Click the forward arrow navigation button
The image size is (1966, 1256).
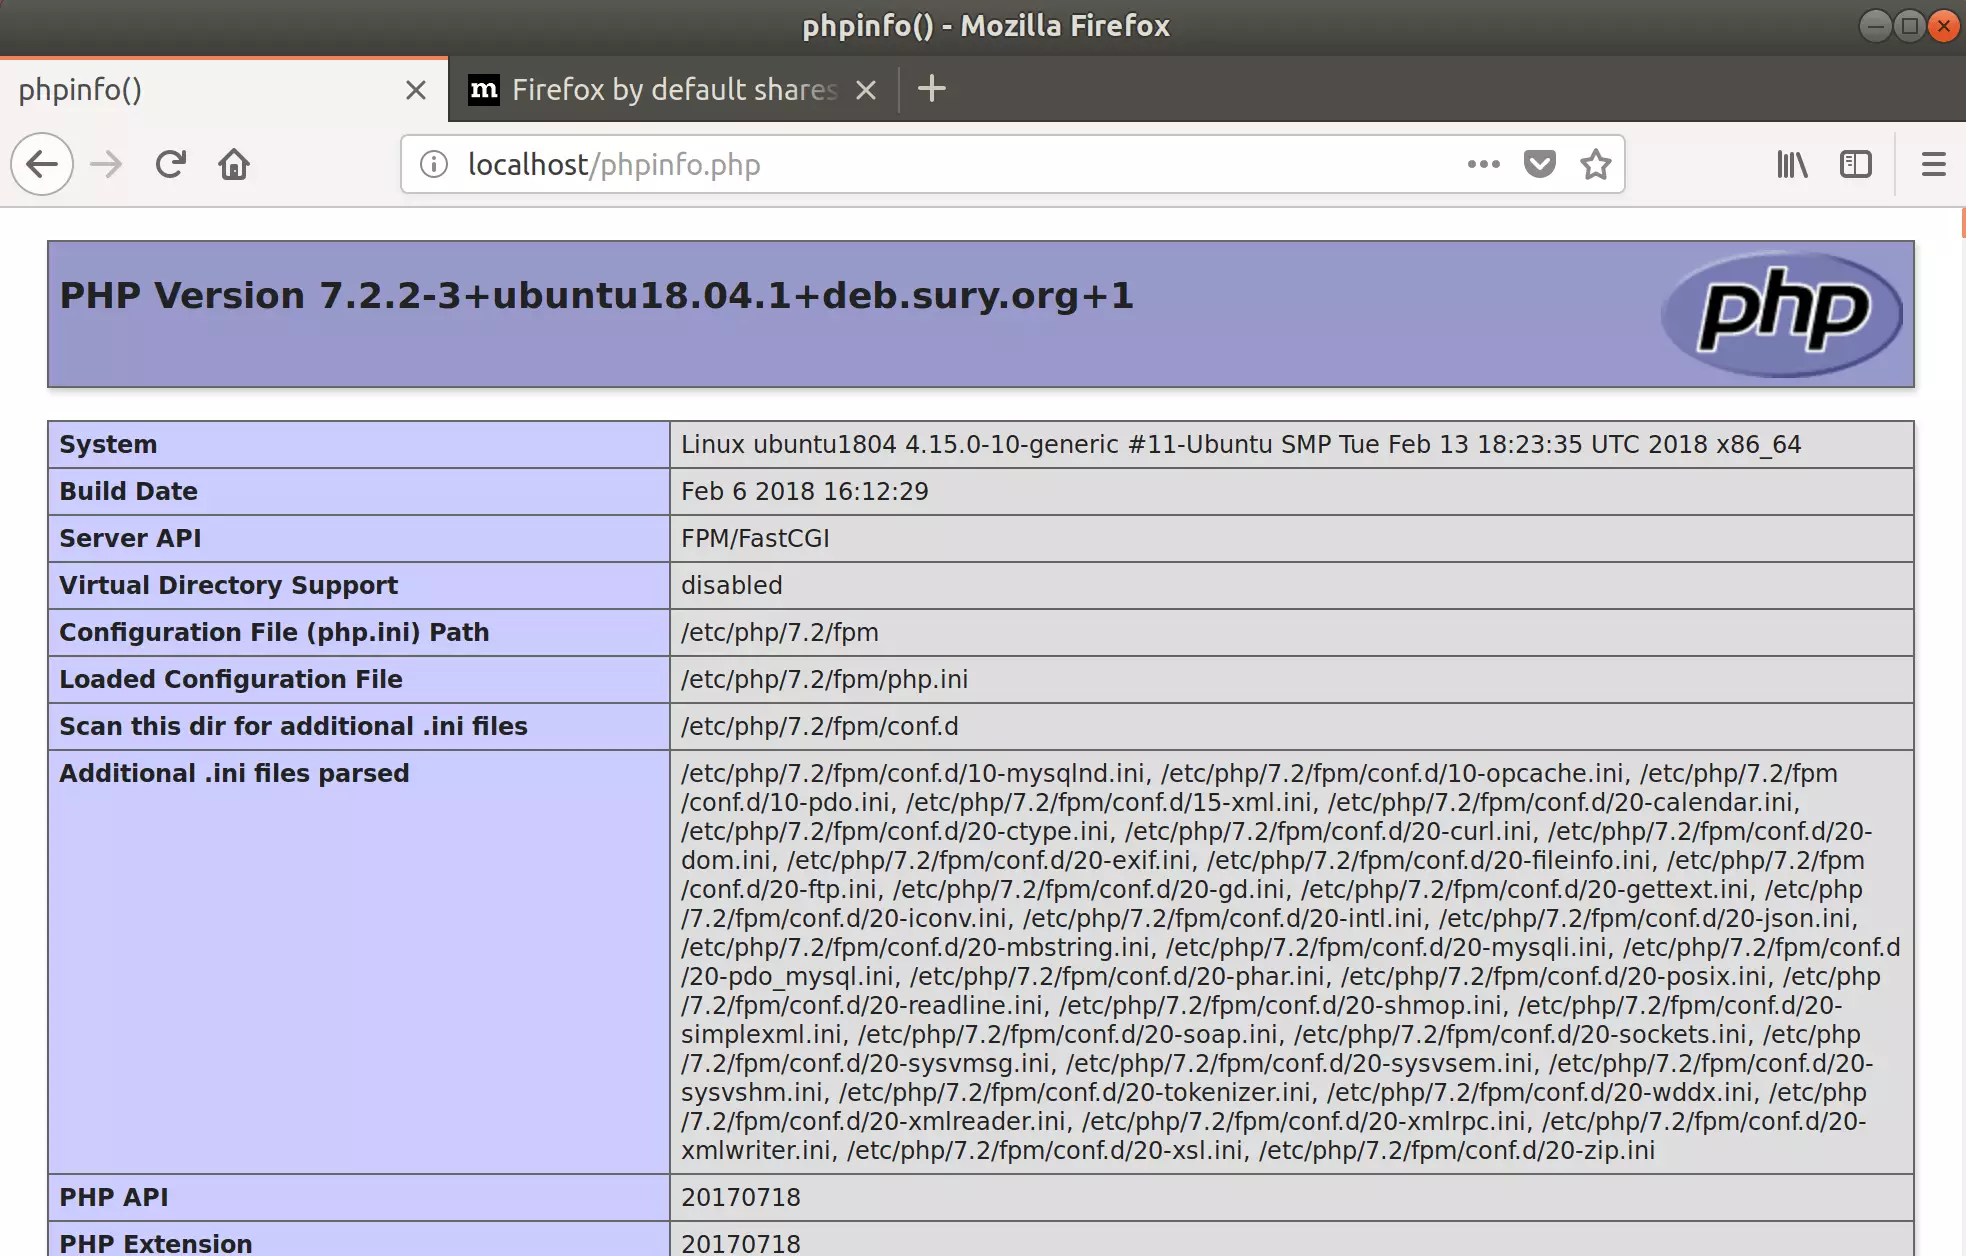[106, 164]
